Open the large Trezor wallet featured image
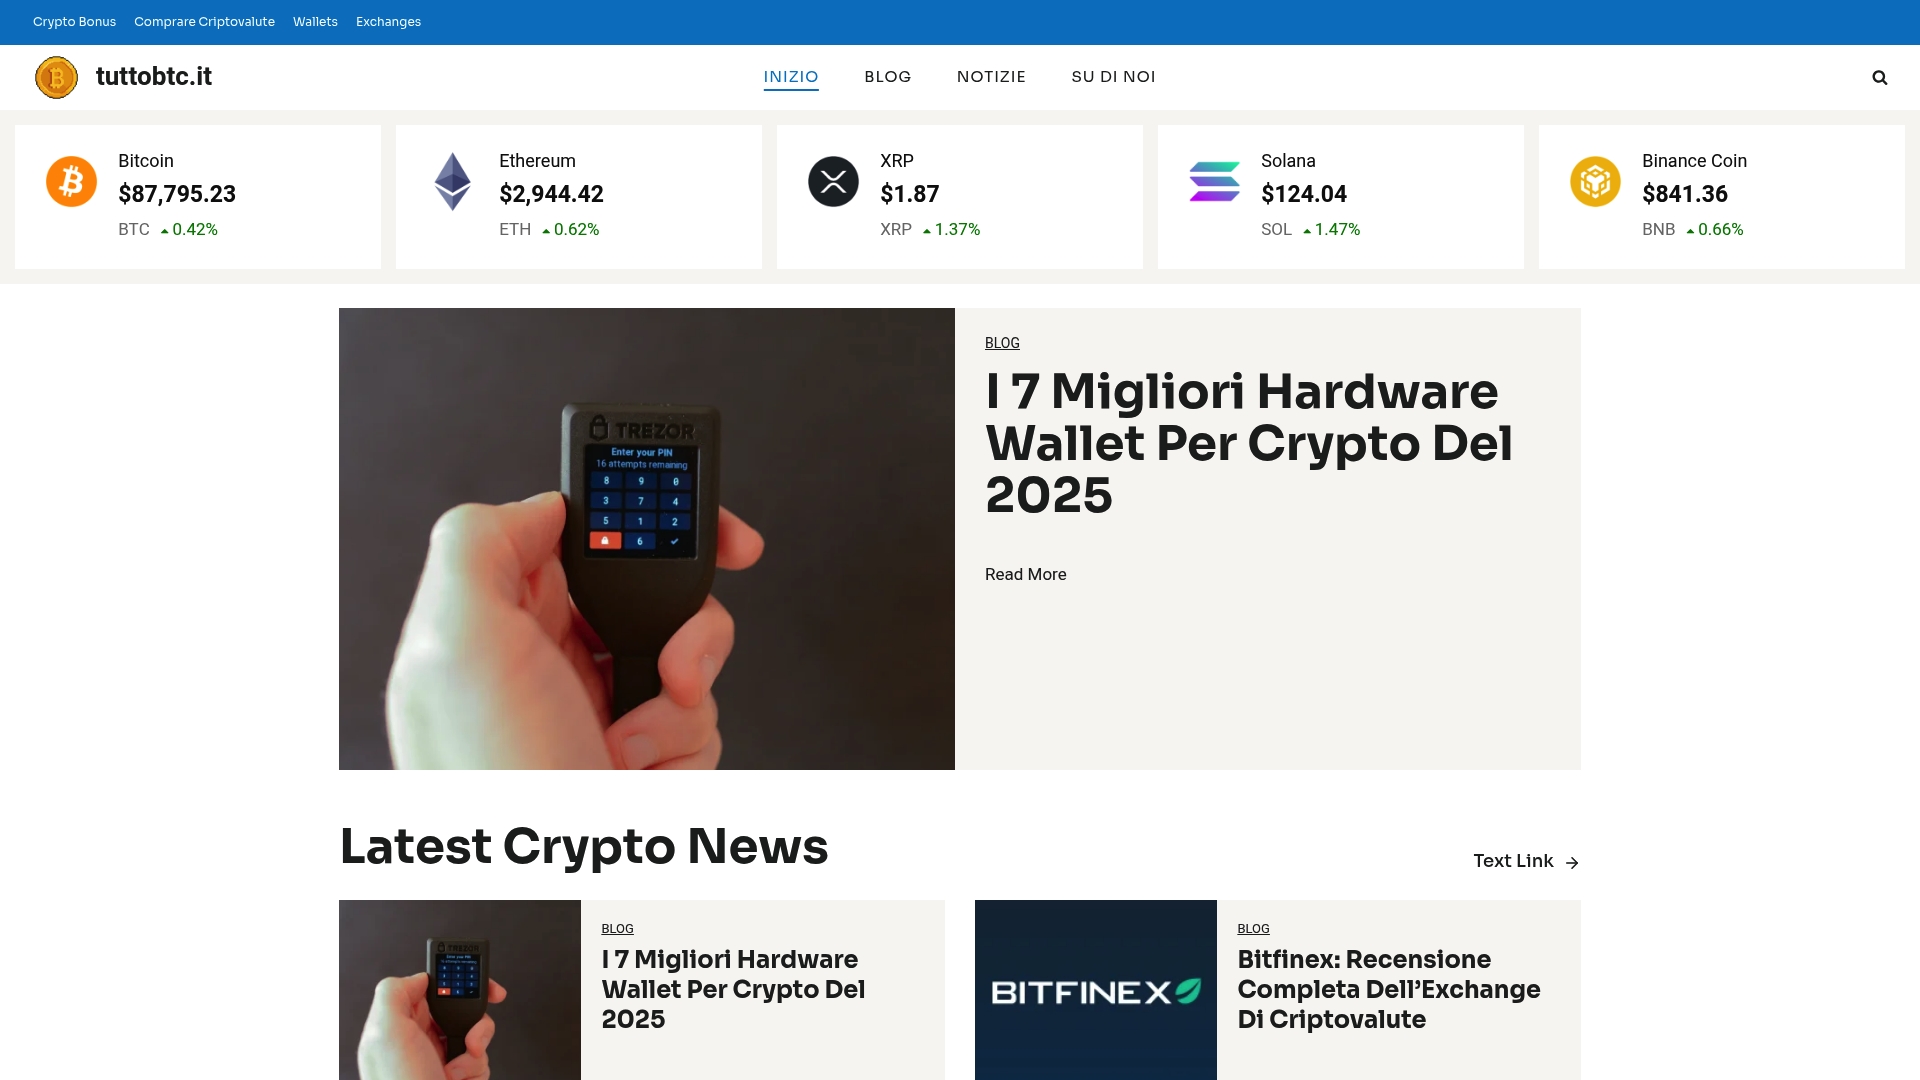This screenshot has height=1080, width=1920. [x=647, y=539]
